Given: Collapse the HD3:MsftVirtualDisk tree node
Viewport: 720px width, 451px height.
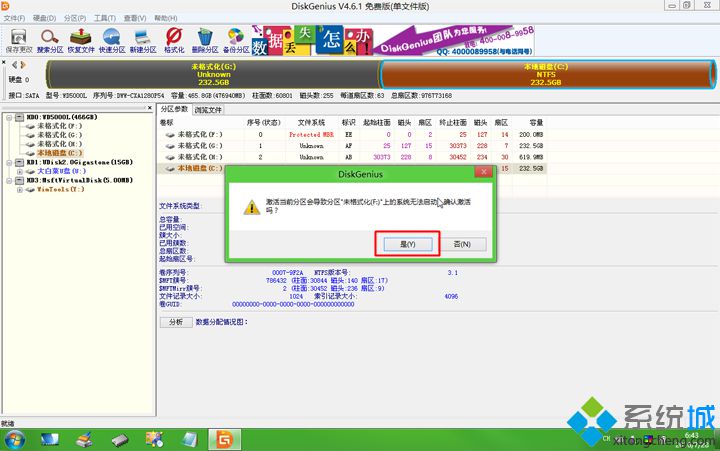Looking at the screenshot, I should click(9, 180).
